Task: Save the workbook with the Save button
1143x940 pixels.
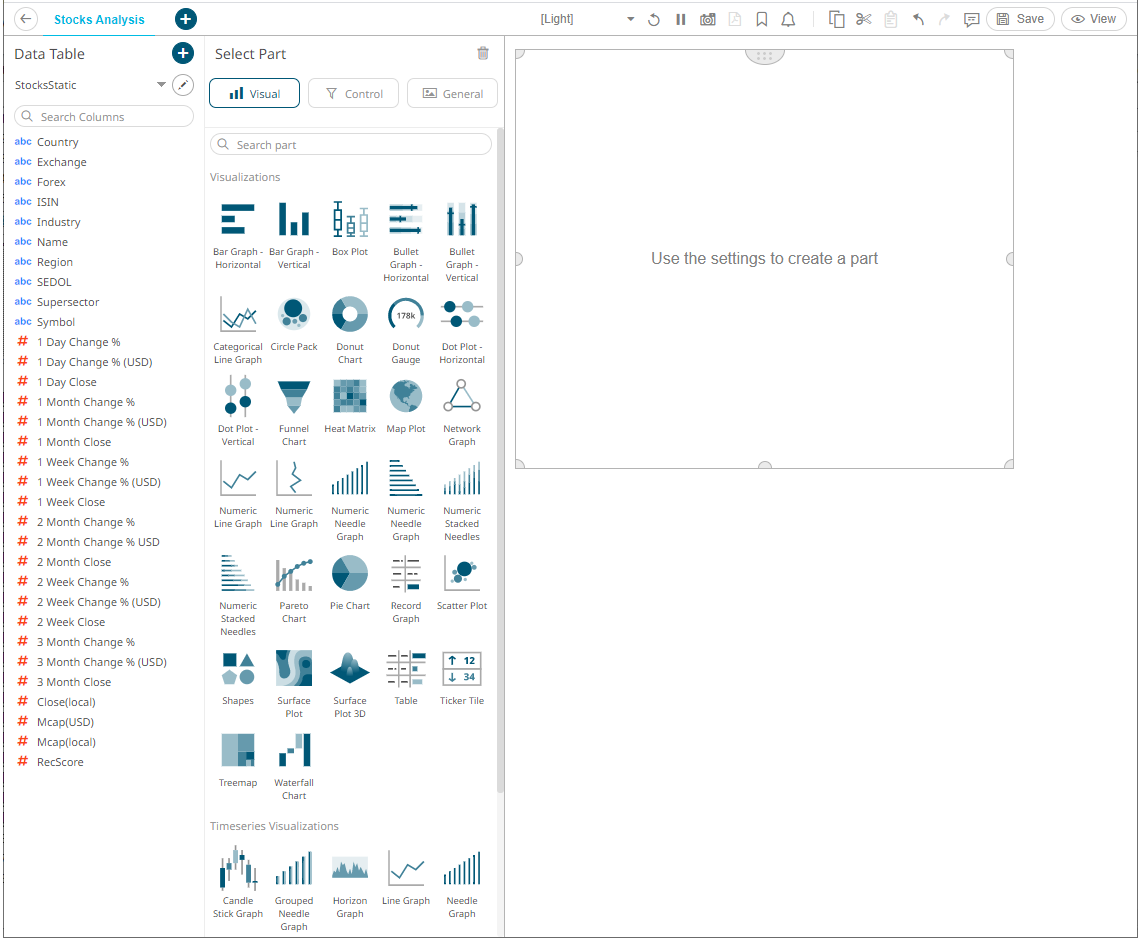Action: pos(1019,19)
